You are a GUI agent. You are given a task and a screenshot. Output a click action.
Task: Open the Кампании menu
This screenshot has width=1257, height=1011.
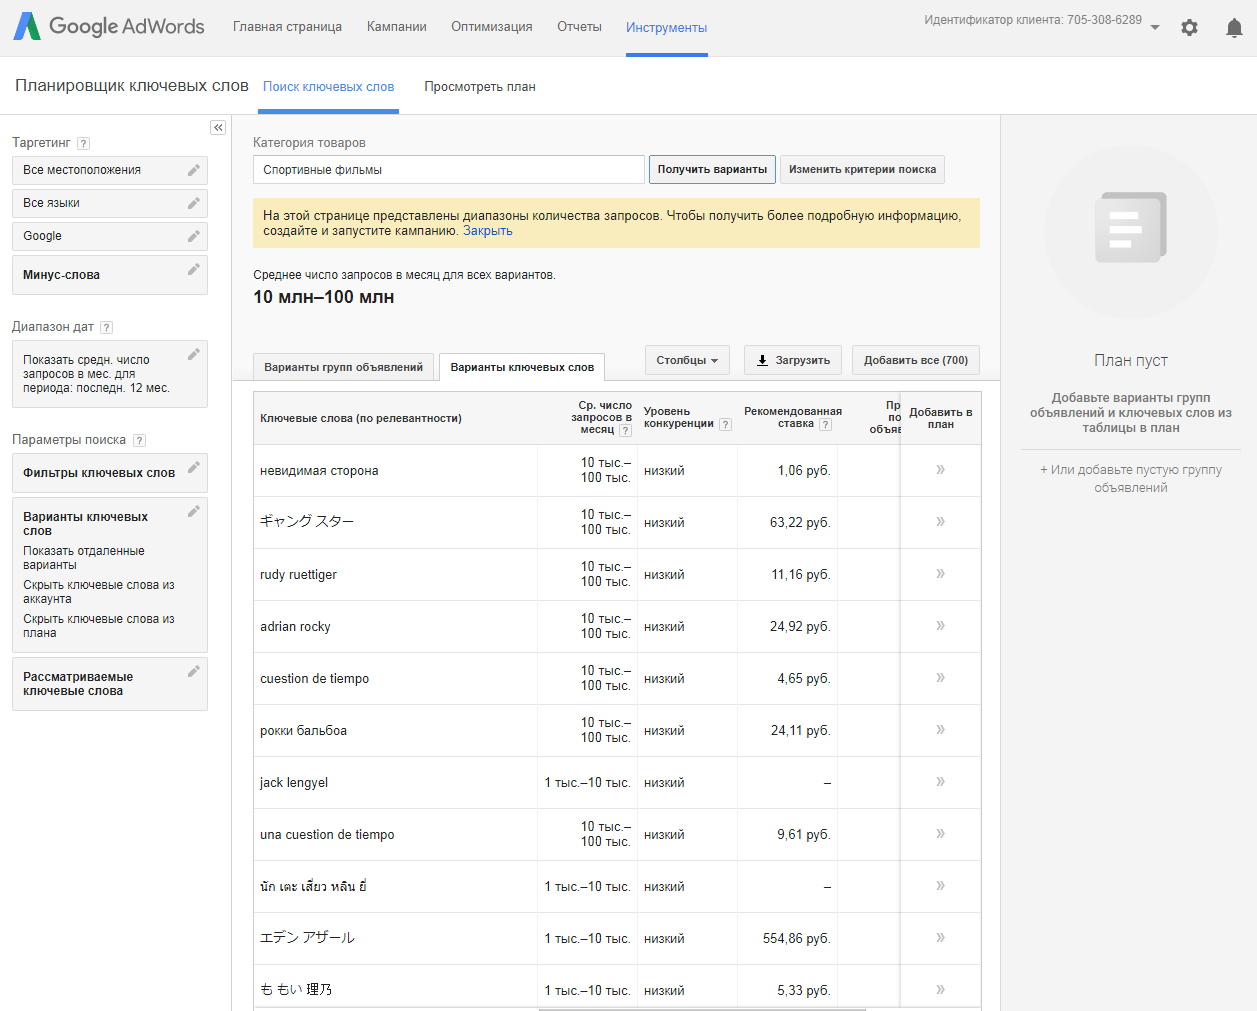tap(396, 27)
